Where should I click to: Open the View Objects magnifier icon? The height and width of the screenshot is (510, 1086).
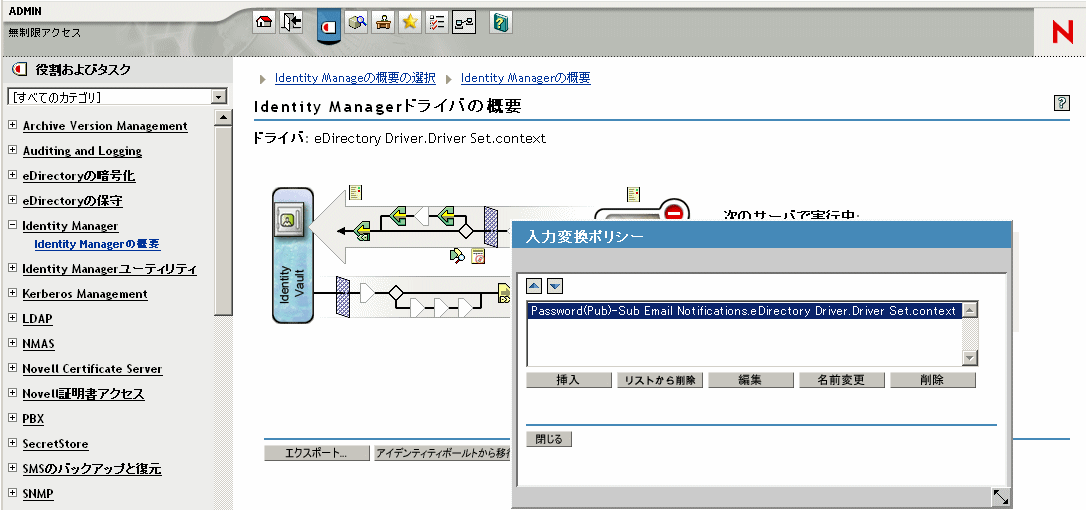357,21
